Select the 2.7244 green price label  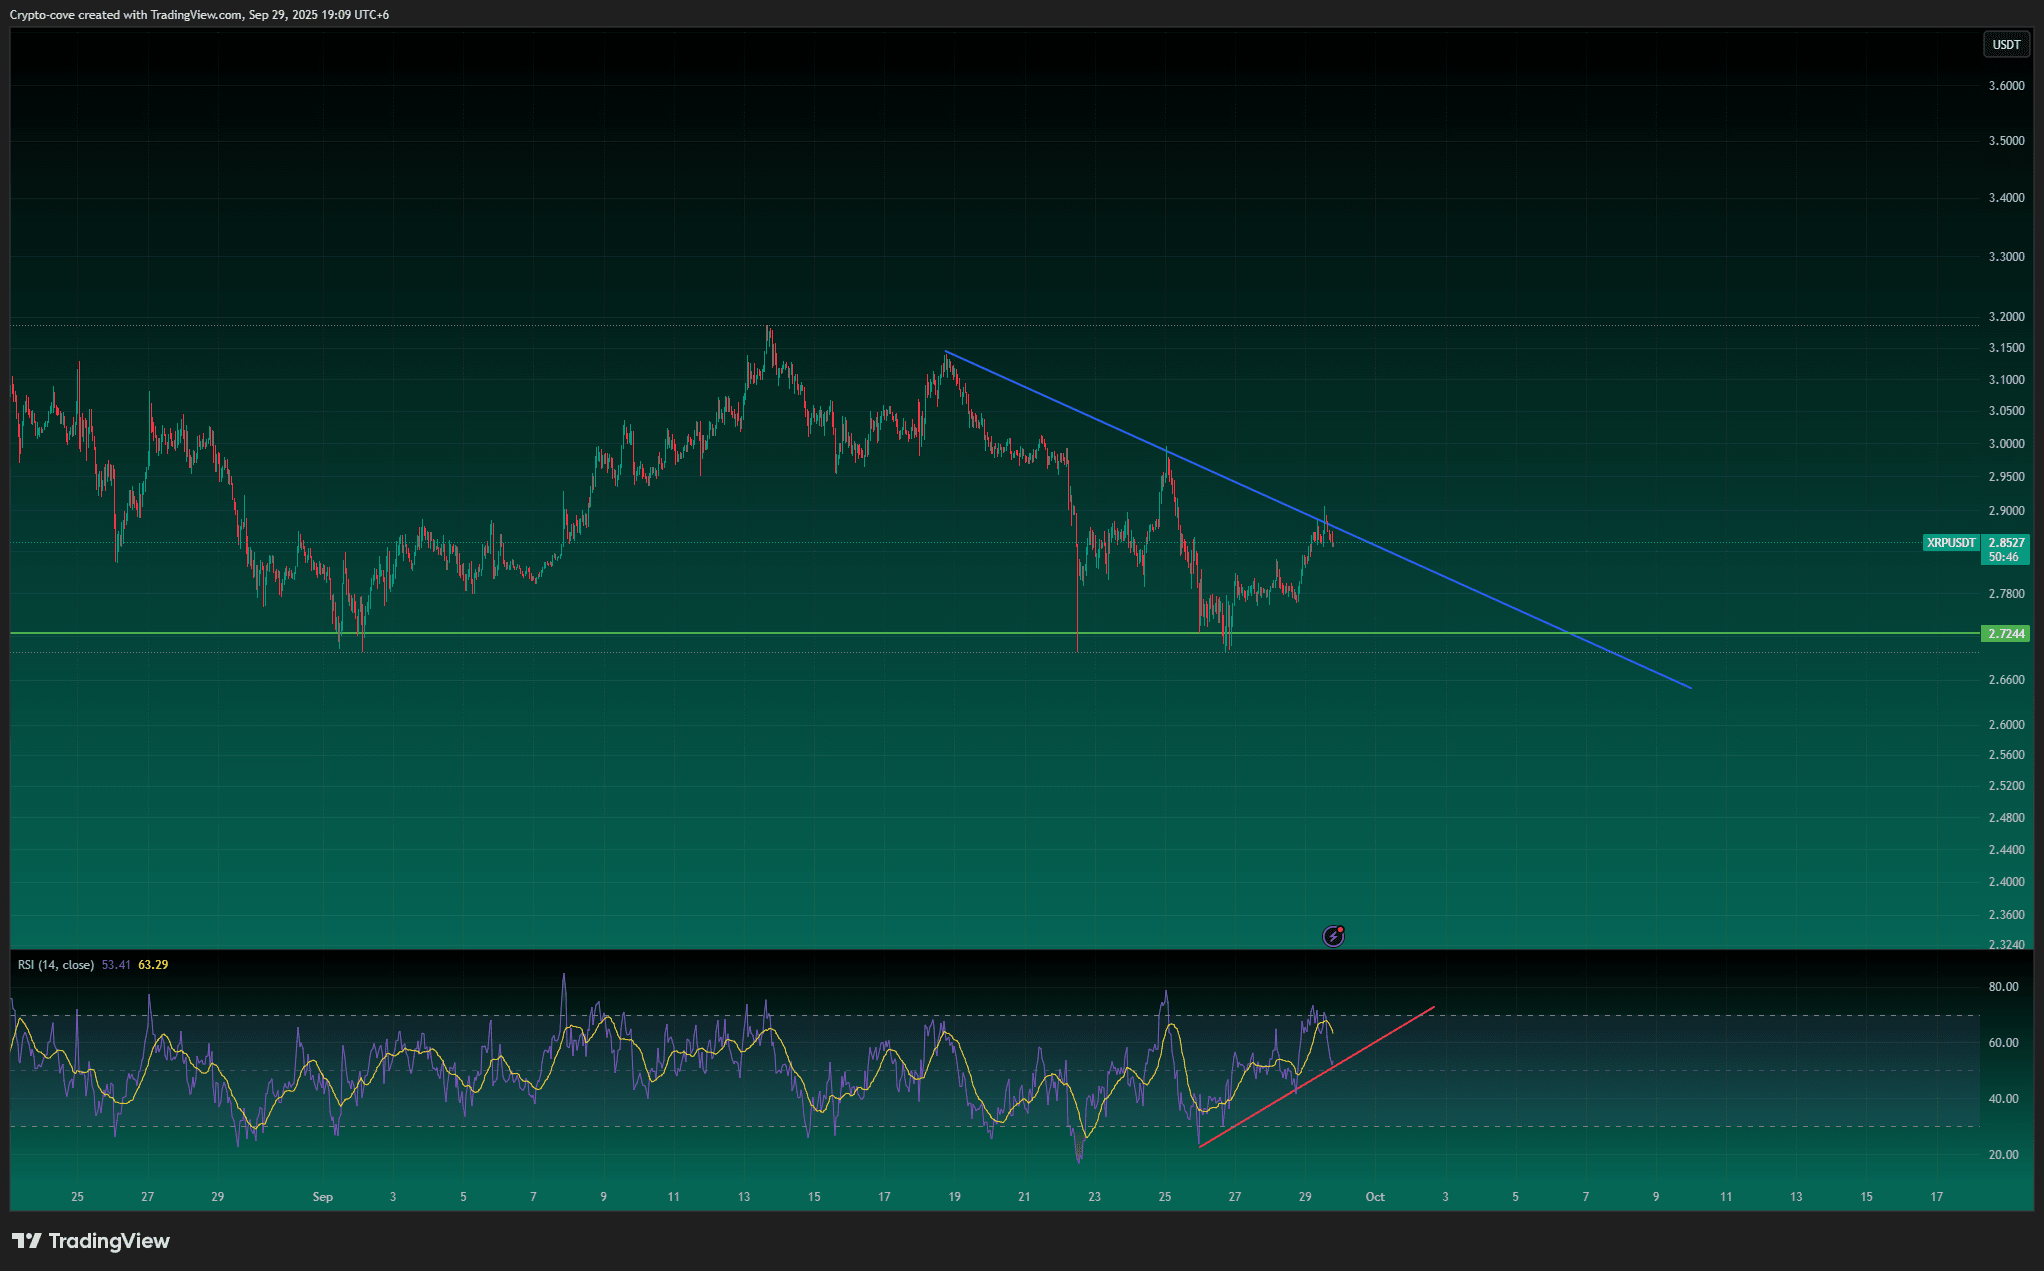click(2006, 634)
